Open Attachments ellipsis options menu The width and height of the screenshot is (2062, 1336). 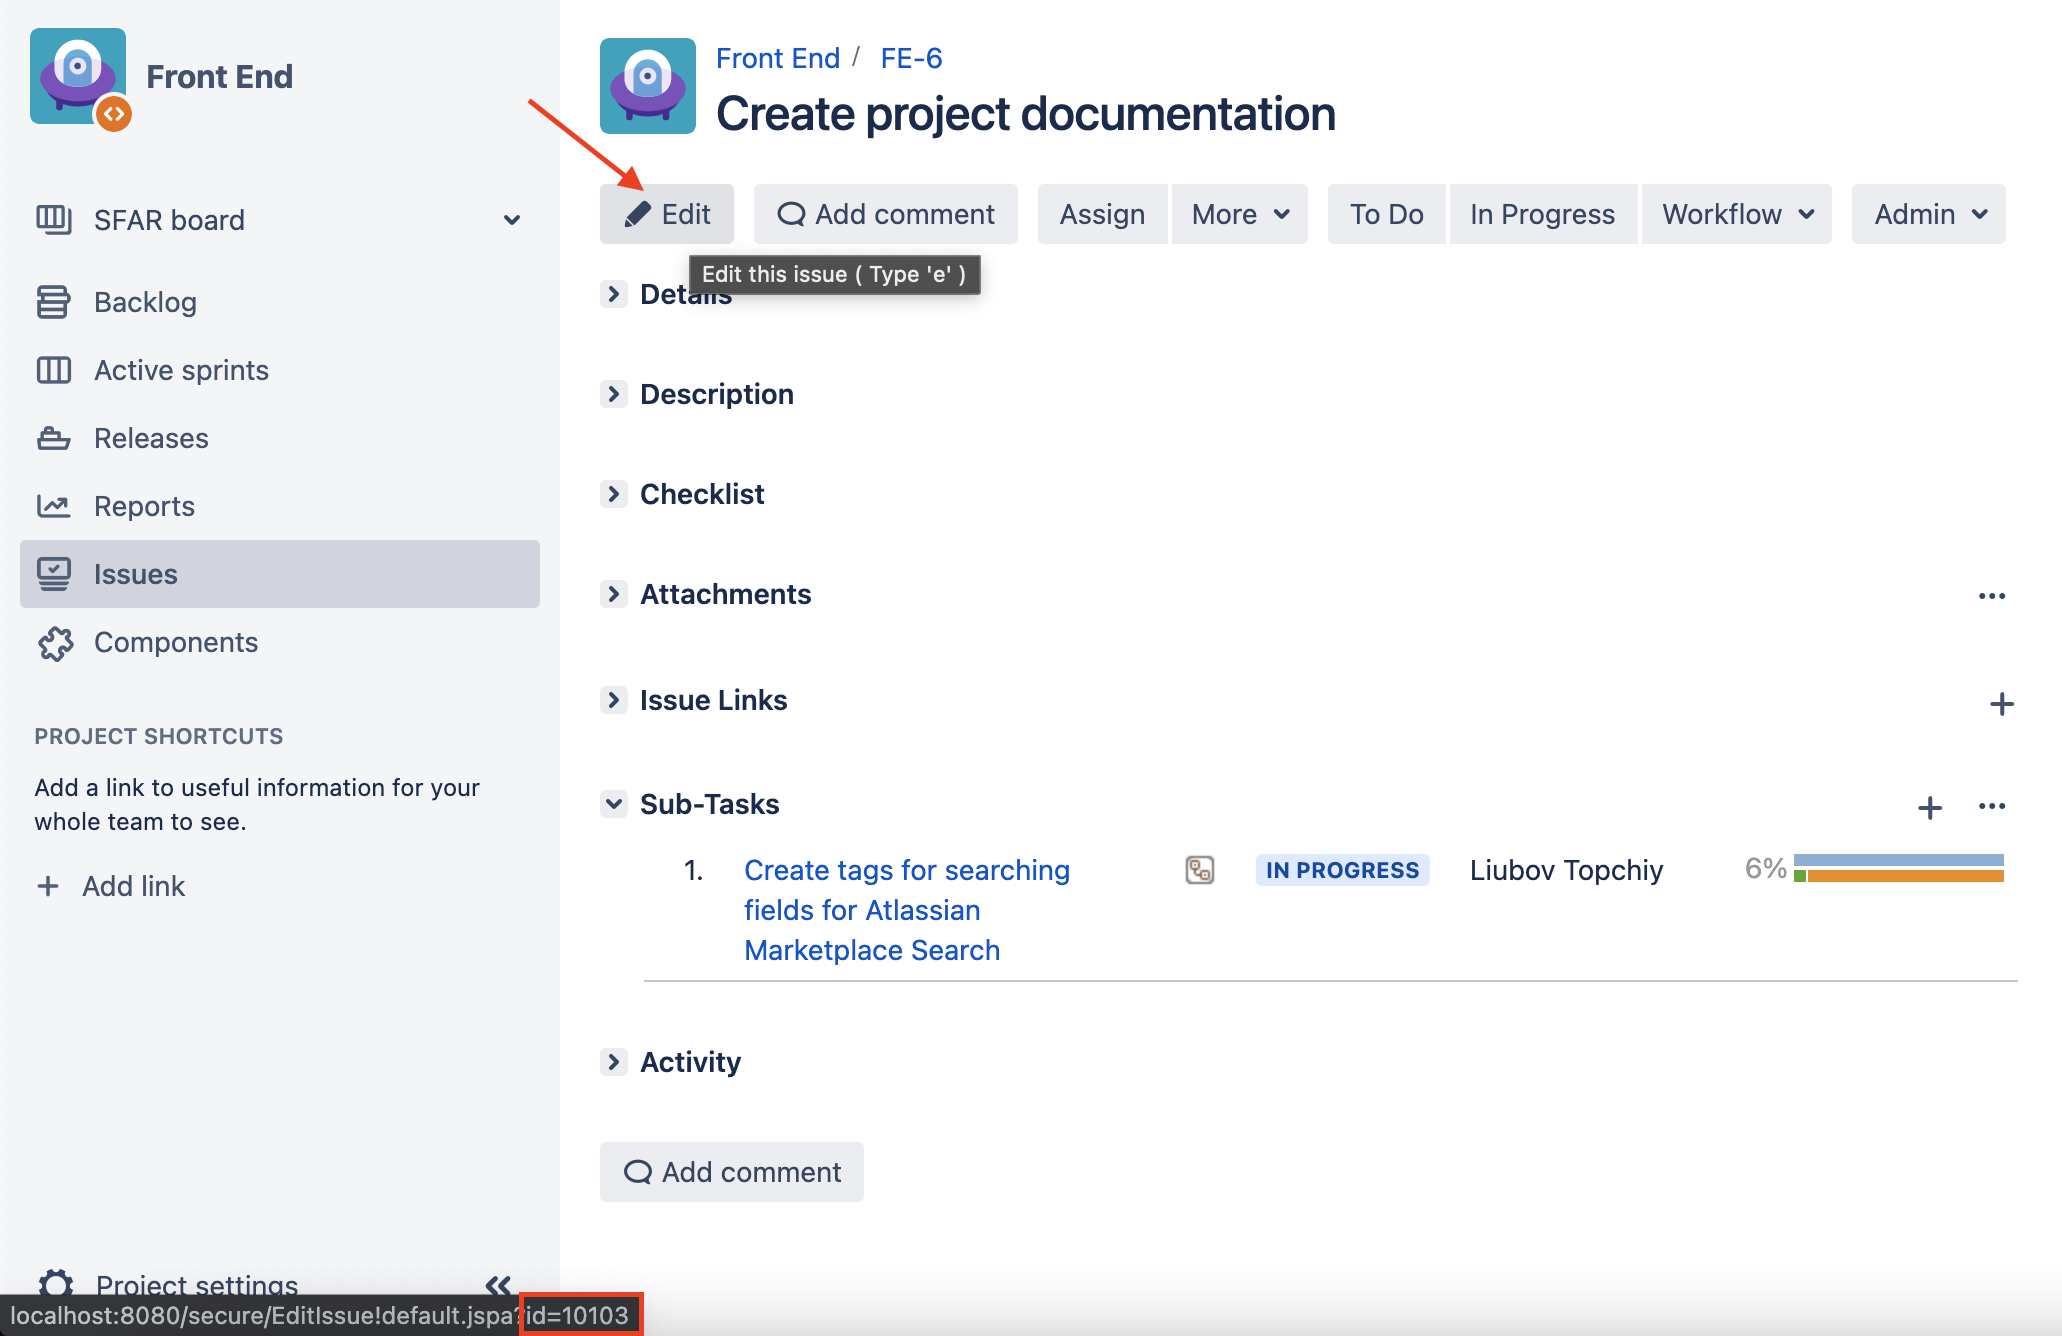coord(1991,596)
